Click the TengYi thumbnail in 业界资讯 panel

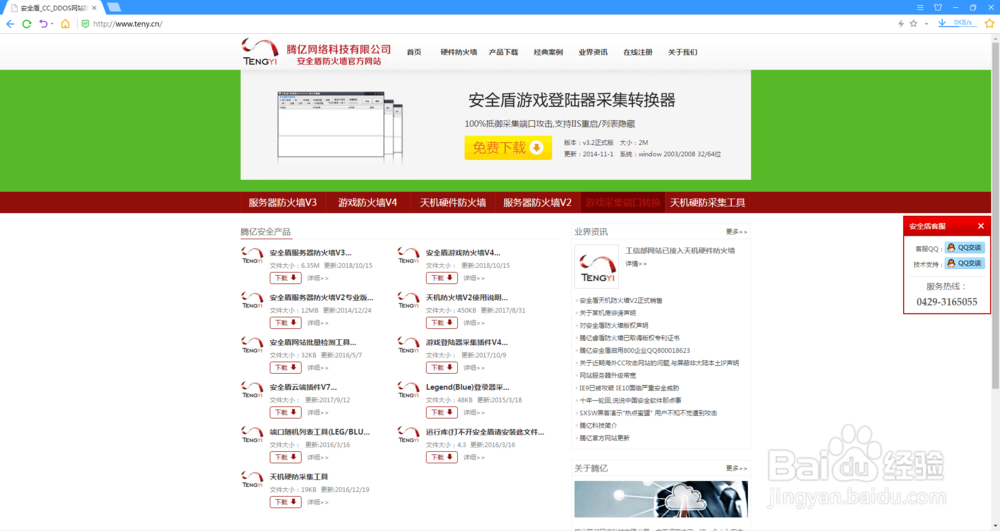pyautogui.click(x=596, y=266)
